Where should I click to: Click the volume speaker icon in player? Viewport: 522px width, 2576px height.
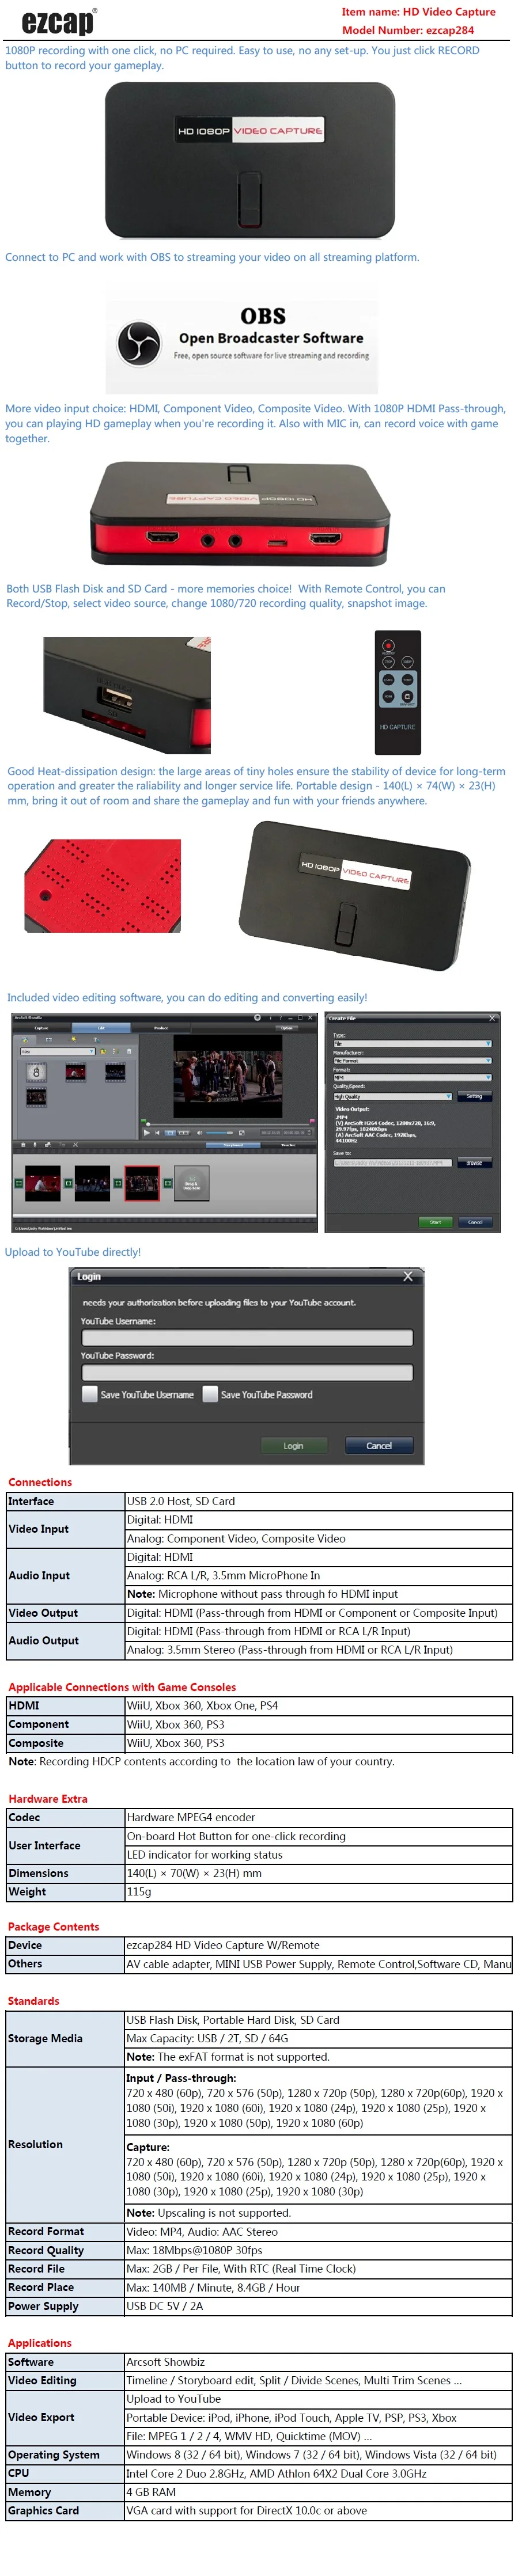click(200, 1133)
